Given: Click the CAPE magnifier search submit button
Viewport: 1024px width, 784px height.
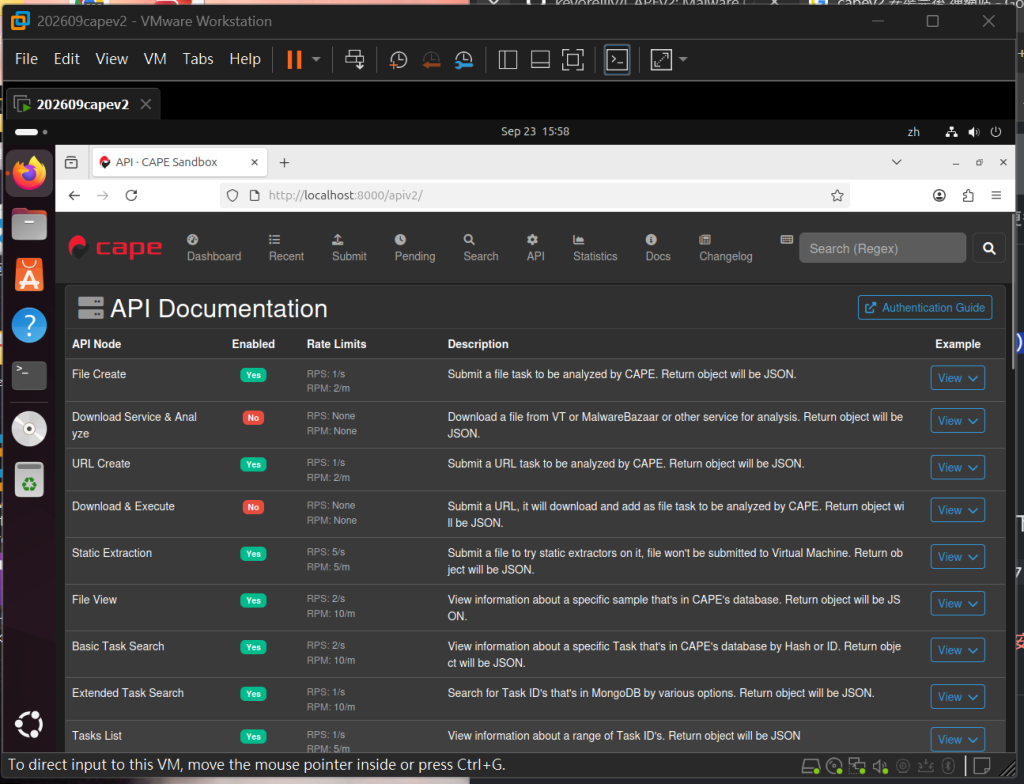Looking at the screenshot, I should pyautogui.click(x=989, y=248).
